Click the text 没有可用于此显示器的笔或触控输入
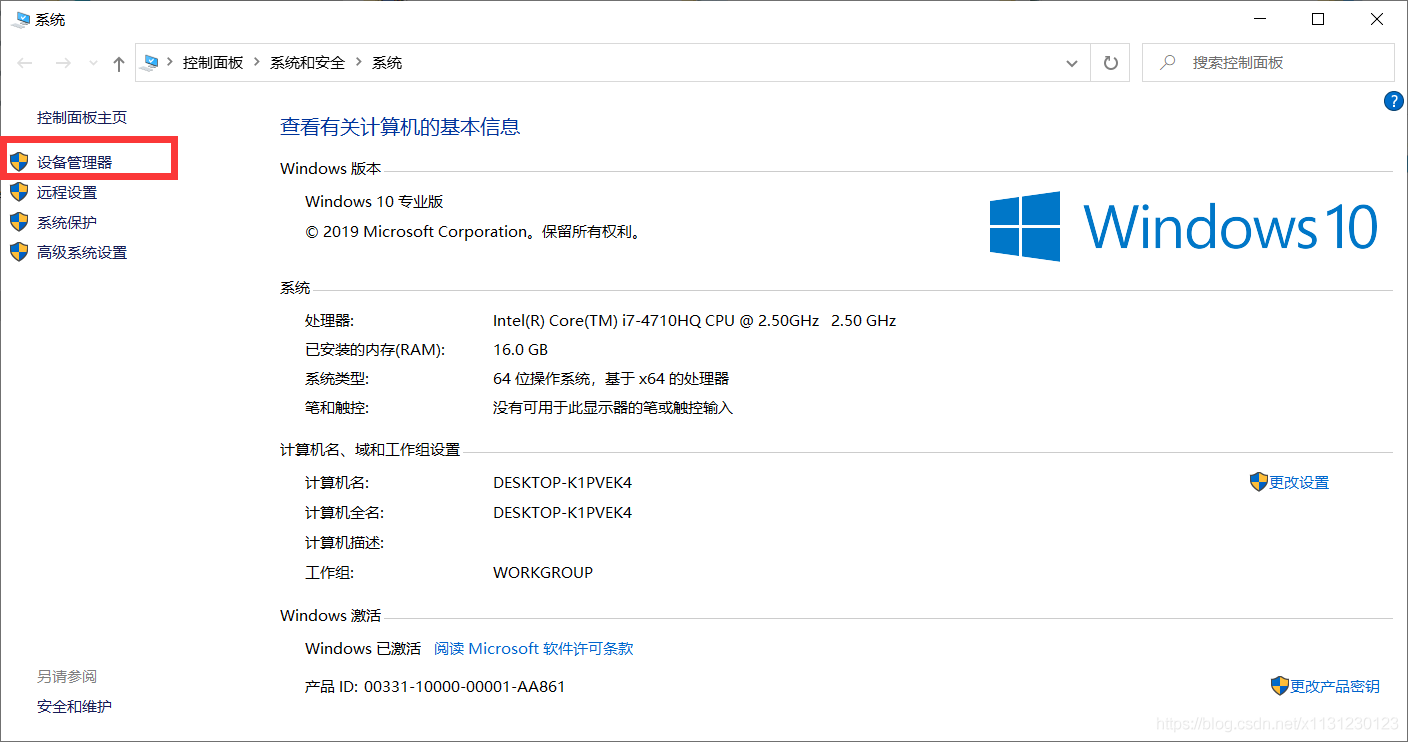The width and height of the screenshot is (1408, 742). 613,408
